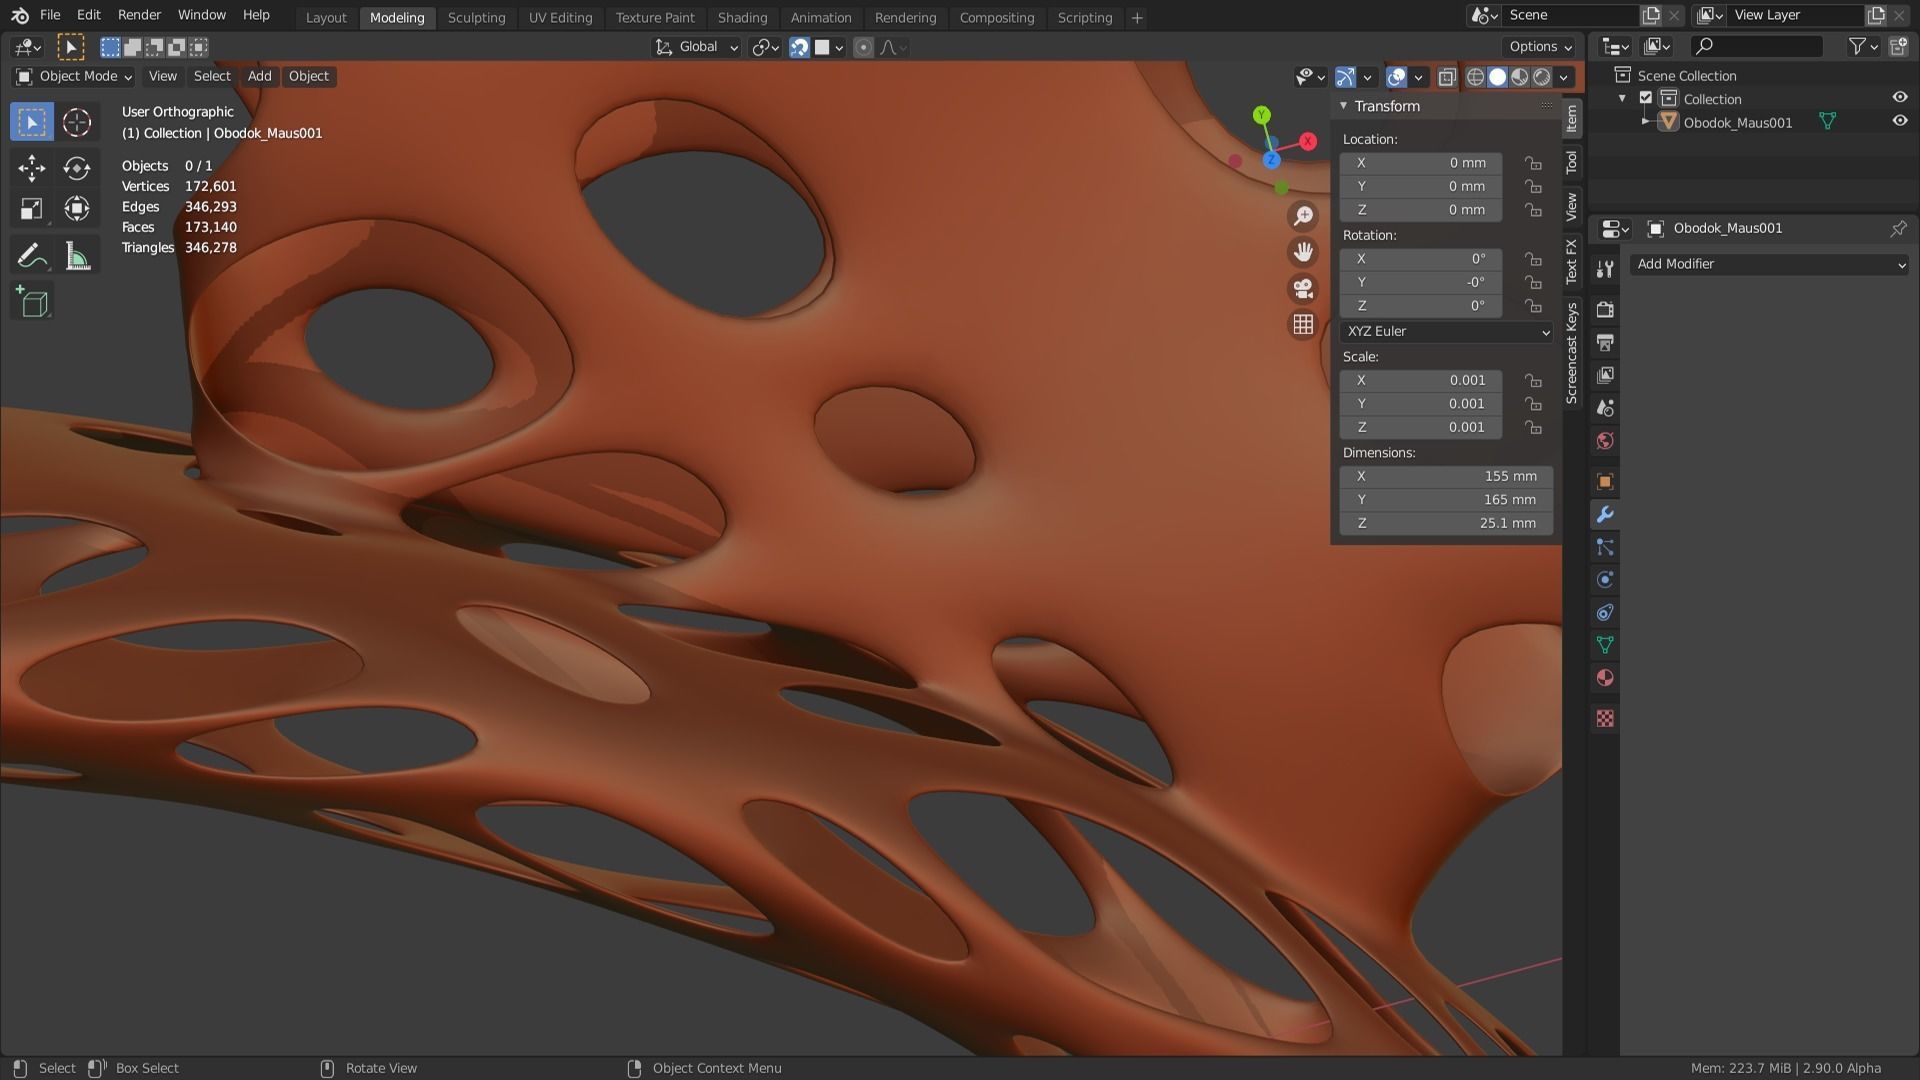Image resolution: width=1920 pixels, height=1080 pixels.
Task: Switch to Rendered viewport shading
Action: [x=1542, y=77]
